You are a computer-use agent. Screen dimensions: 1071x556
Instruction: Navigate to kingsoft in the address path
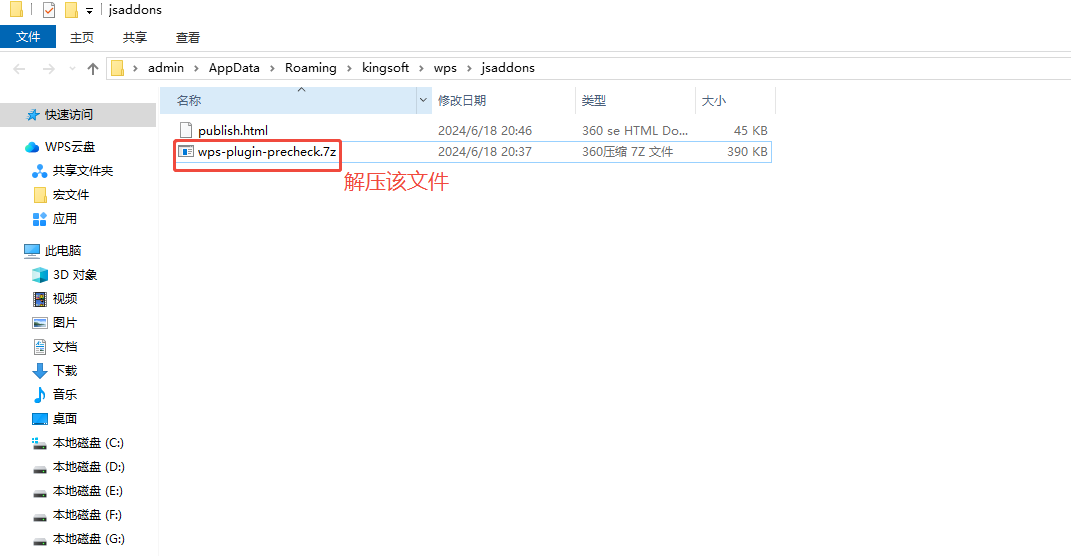click(385, 68)
